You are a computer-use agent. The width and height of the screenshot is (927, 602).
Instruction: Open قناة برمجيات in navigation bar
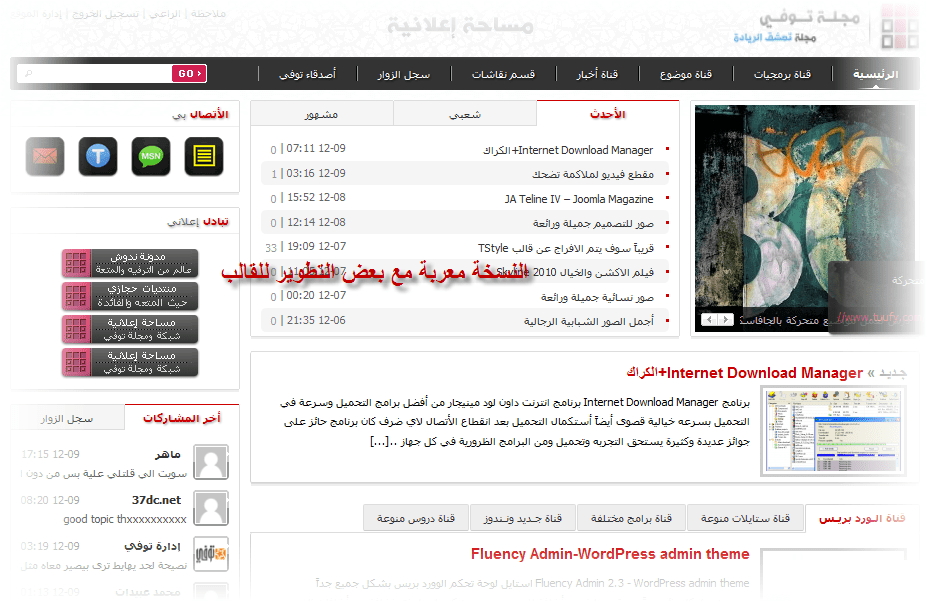782,75
